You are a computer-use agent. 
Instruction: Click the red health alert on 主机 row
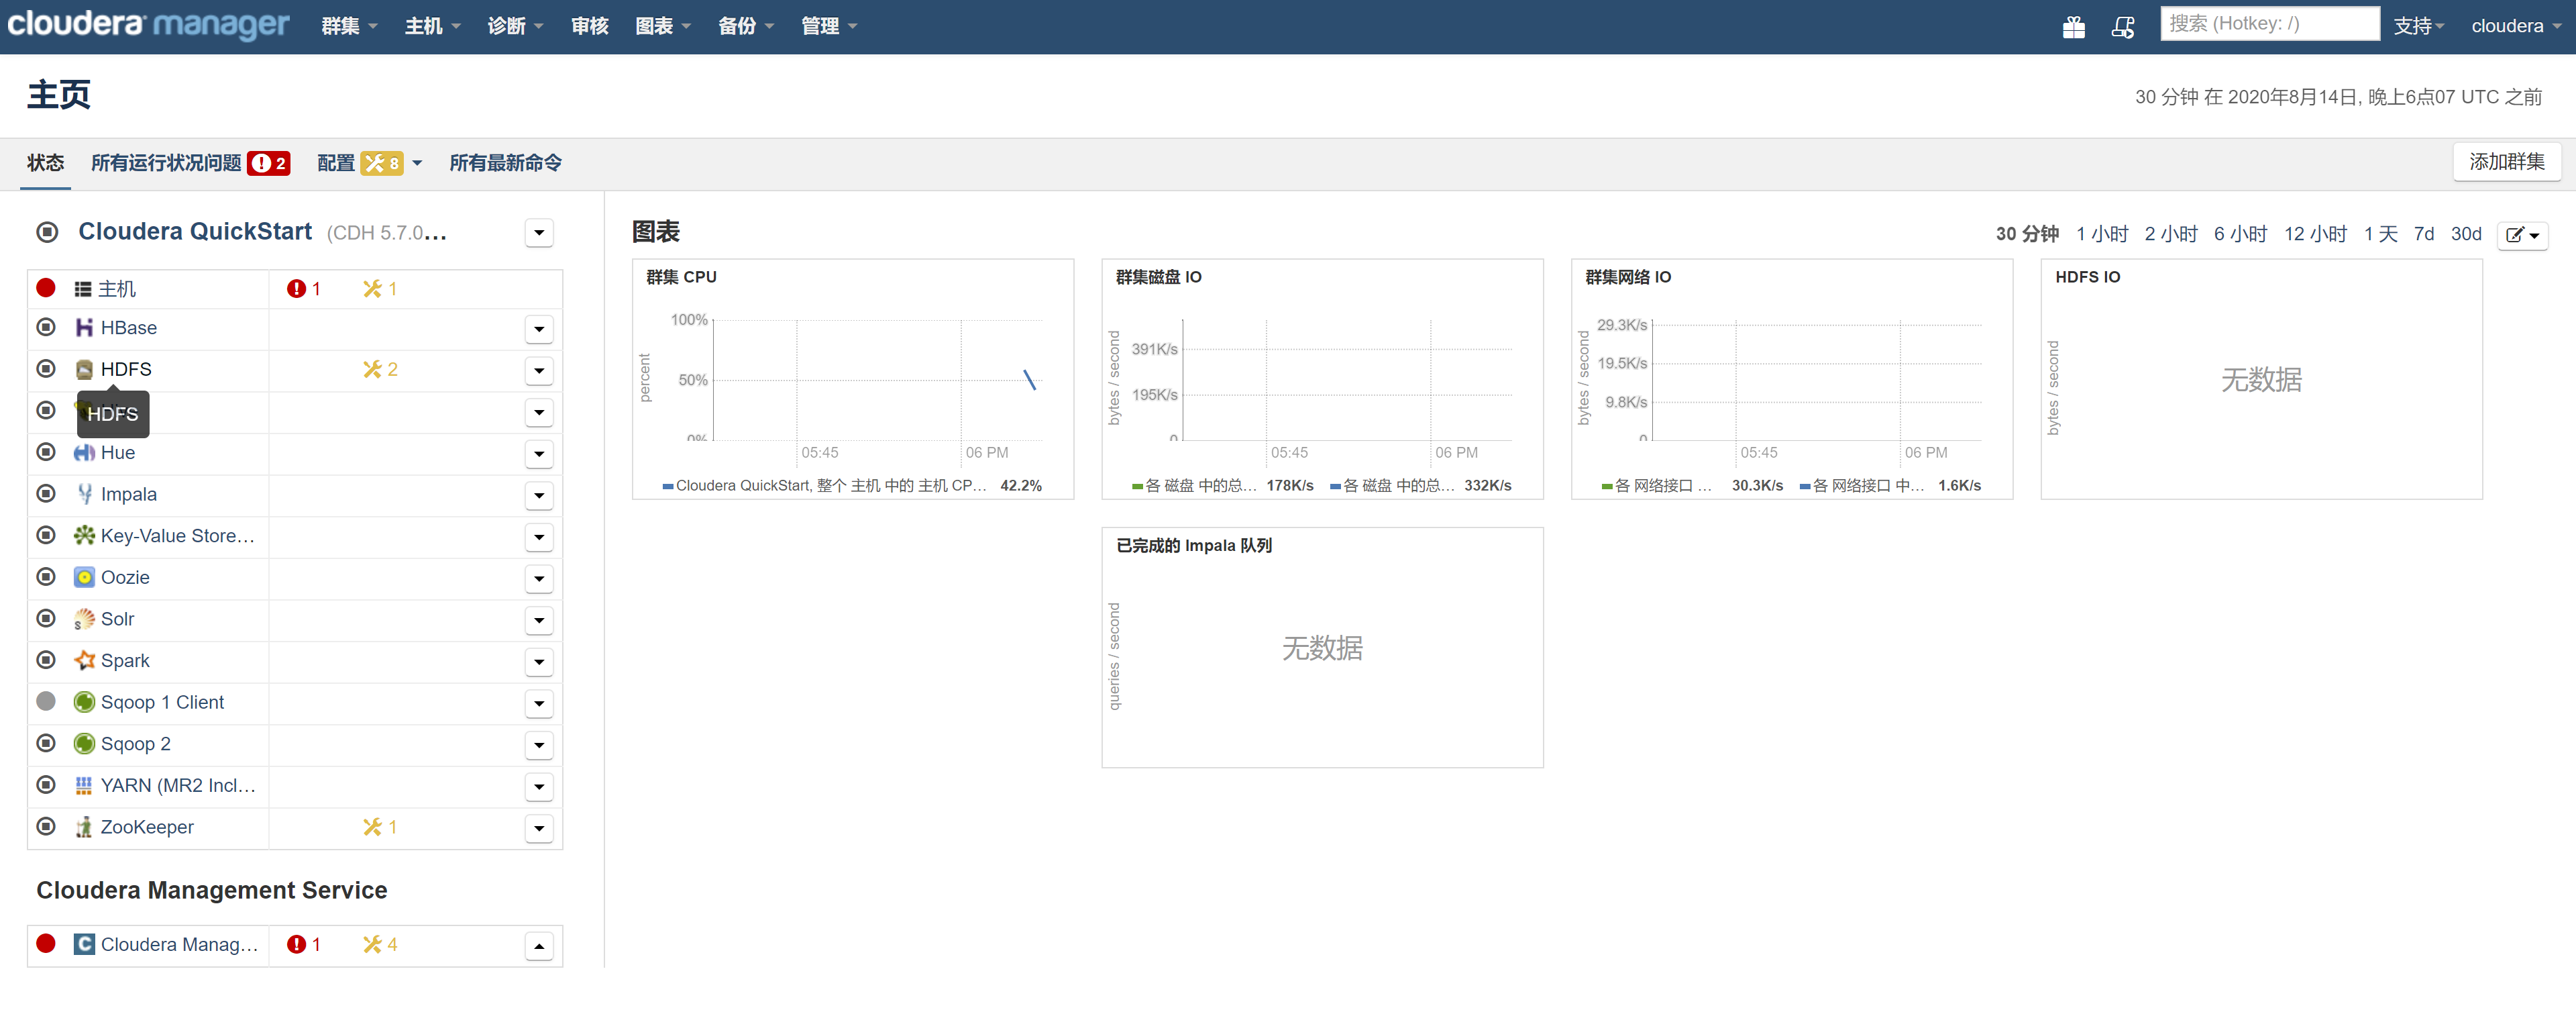click(303, 289)
